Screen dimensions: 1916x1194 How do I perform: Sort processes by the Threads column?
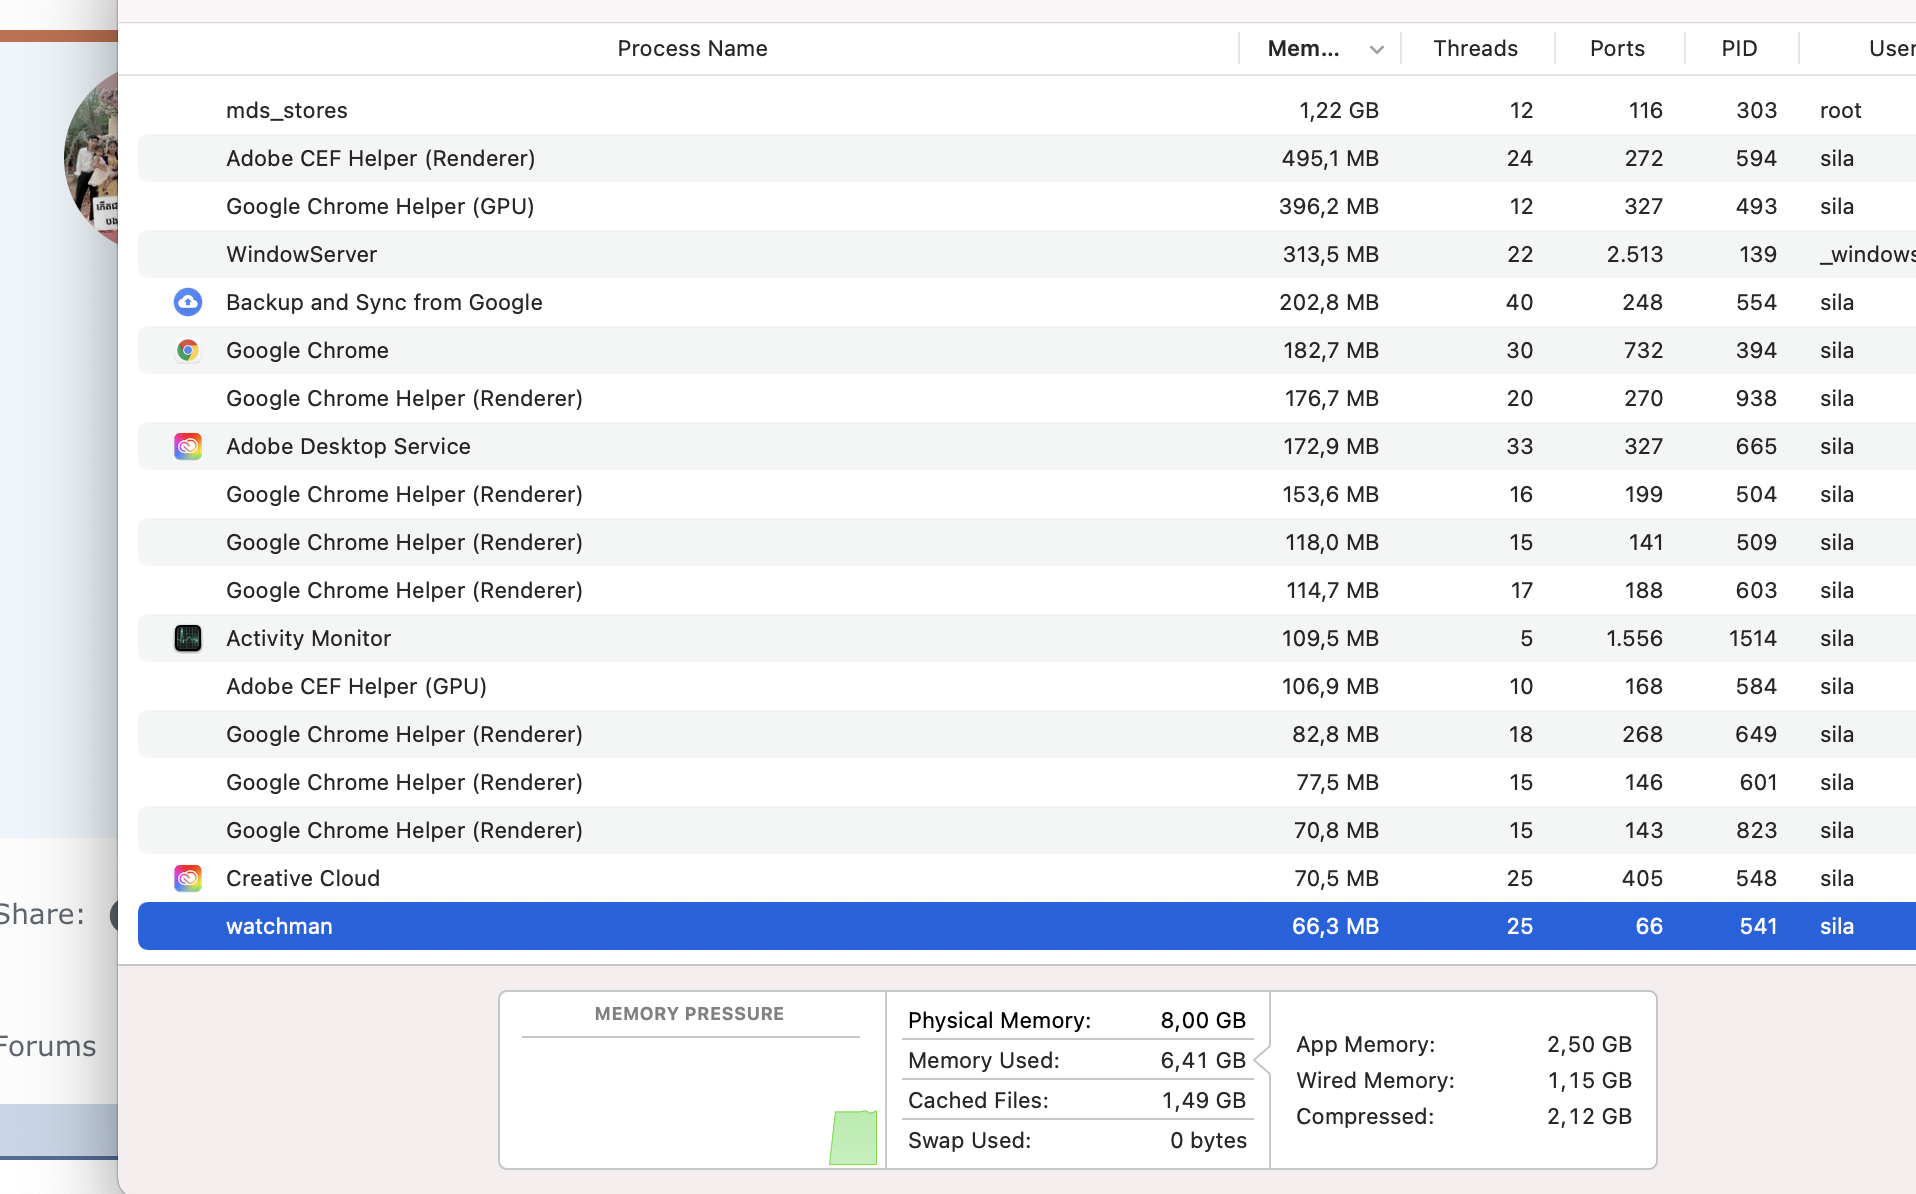coord(1475,49)
